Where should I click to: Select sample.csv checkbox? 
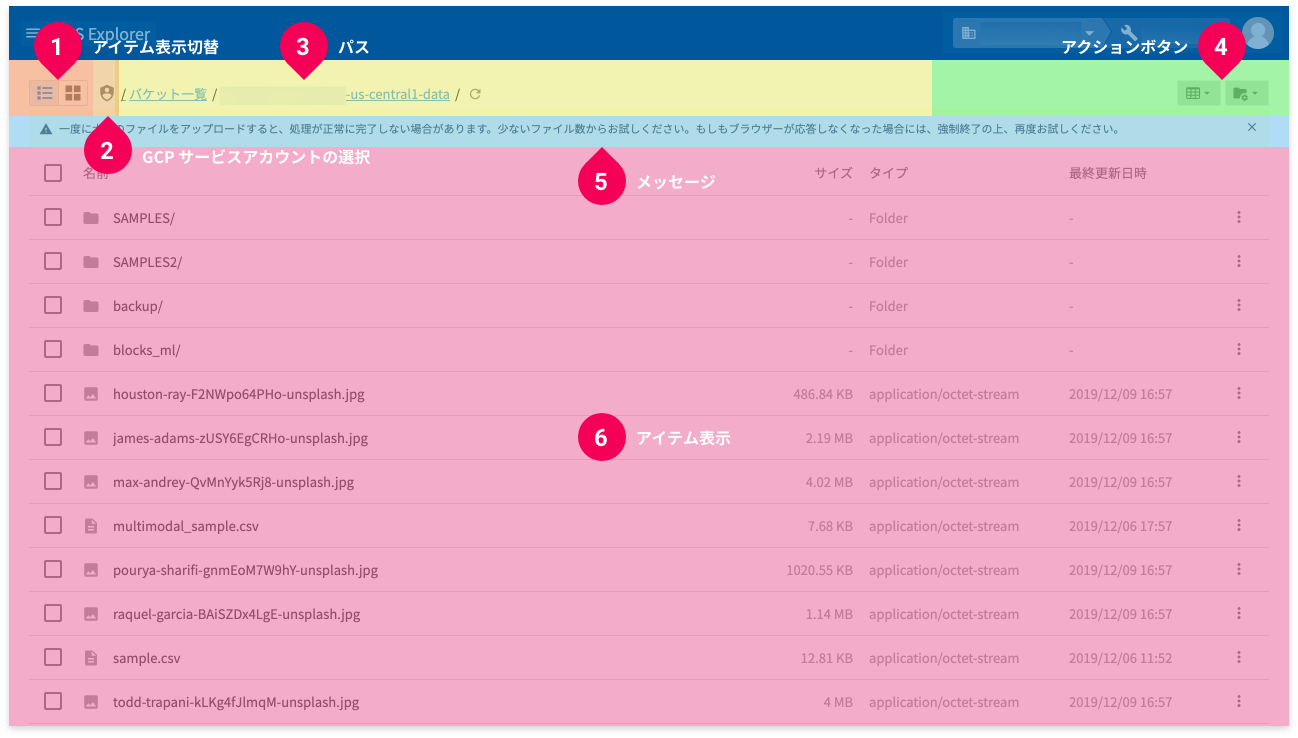pyautogui.click(x=53, y=657)
